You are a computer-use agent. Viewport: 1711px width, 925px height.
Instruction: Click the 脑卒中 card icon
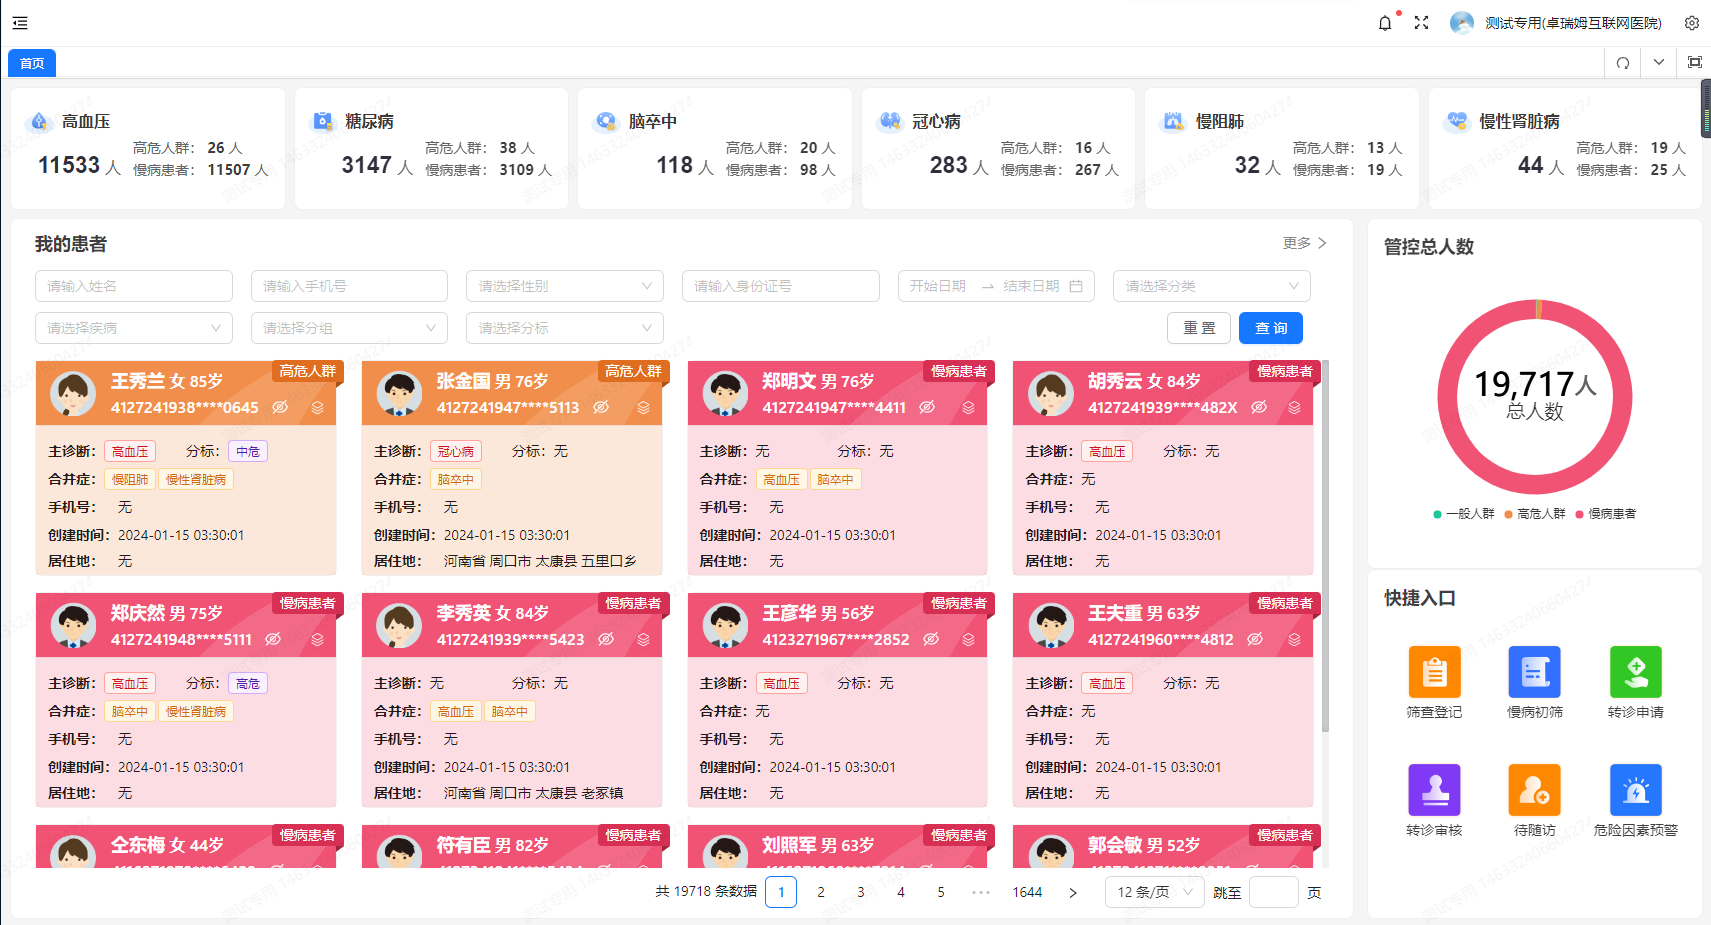(x=606, y=121)
